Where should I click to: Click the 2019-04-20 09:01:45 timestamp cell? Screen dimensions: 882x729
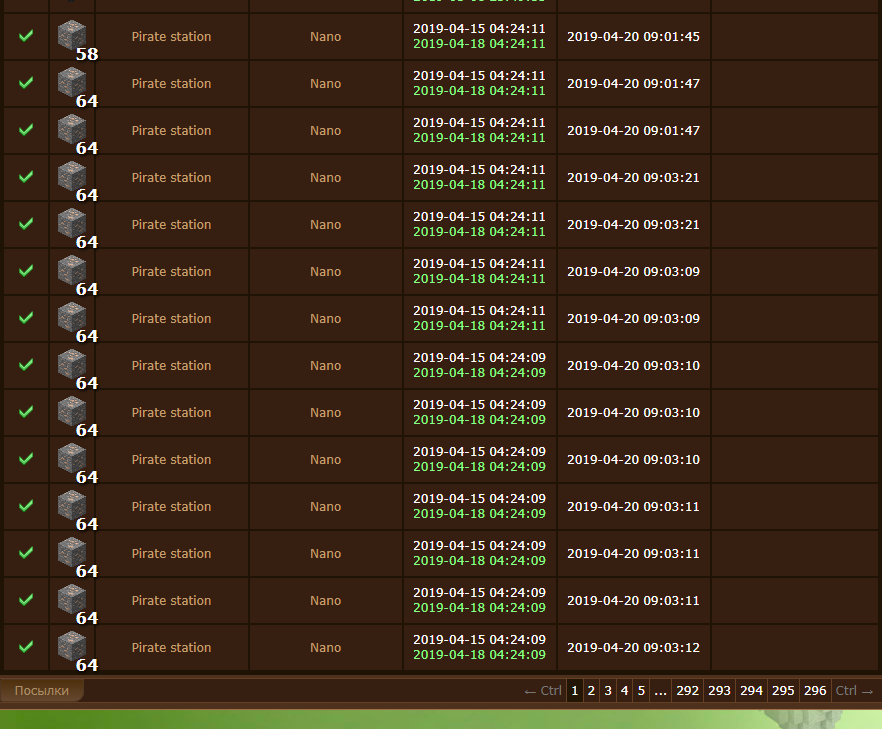coord(633,37)
